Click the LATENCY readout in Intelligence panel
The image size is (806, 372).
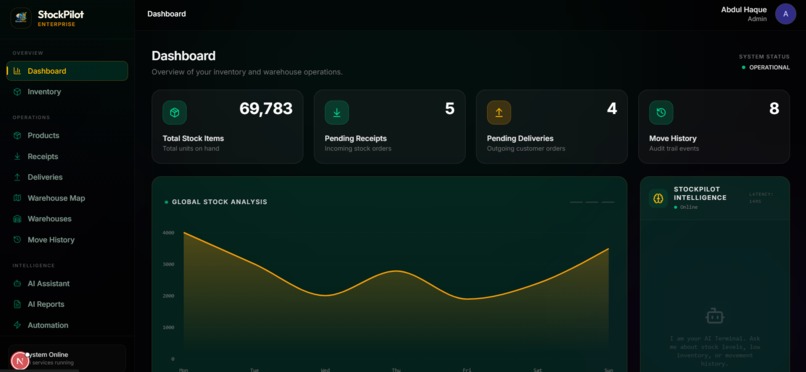coord(761,198)
